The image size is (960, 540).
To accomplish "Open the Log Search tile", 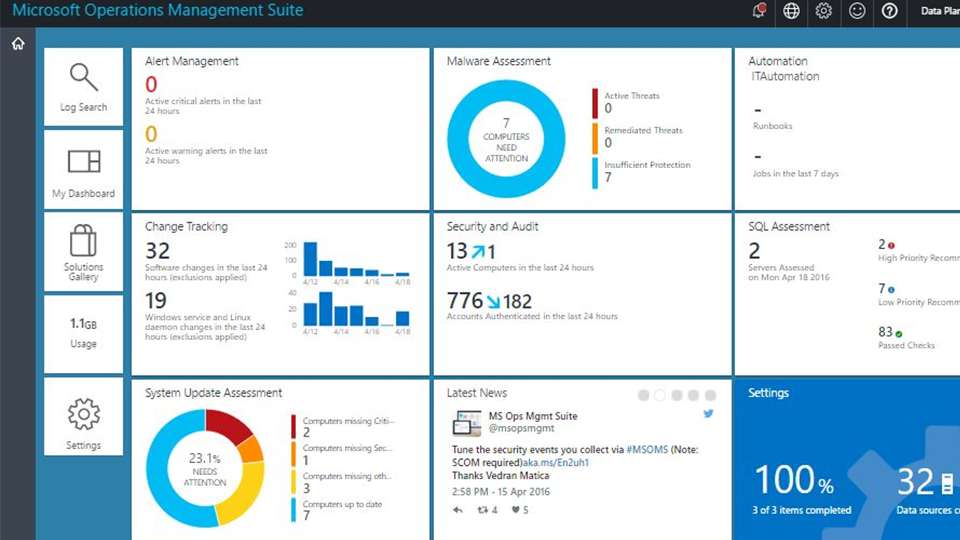I will pyautogui.click(x=84, y=86).
